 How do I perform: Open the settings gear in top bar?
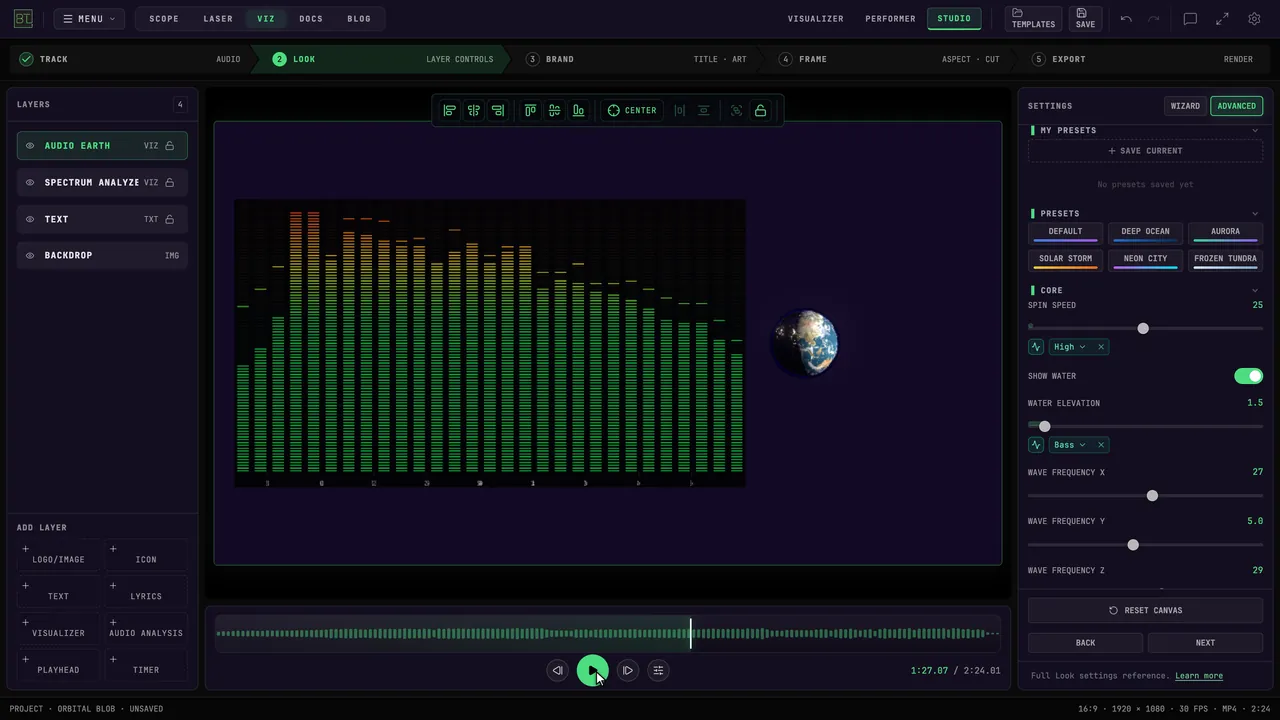[1254, 19]
